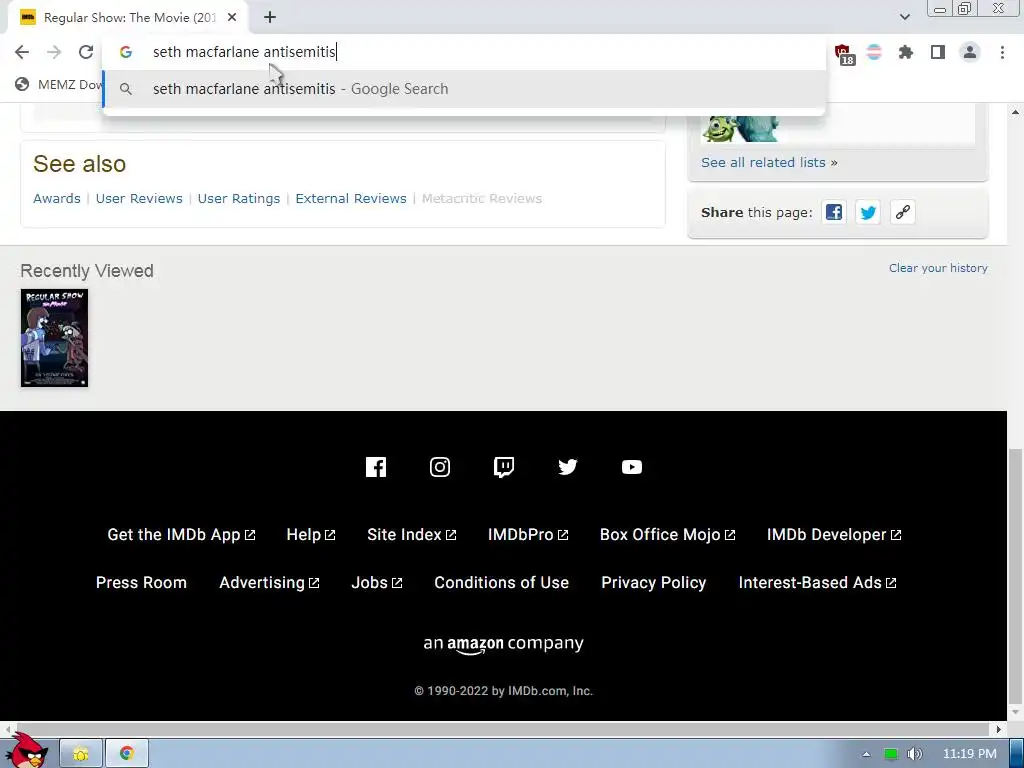This screenshot has width=1024, height=768.
Task: Open the IMDb Developer footer link
Action: (834, 535)
